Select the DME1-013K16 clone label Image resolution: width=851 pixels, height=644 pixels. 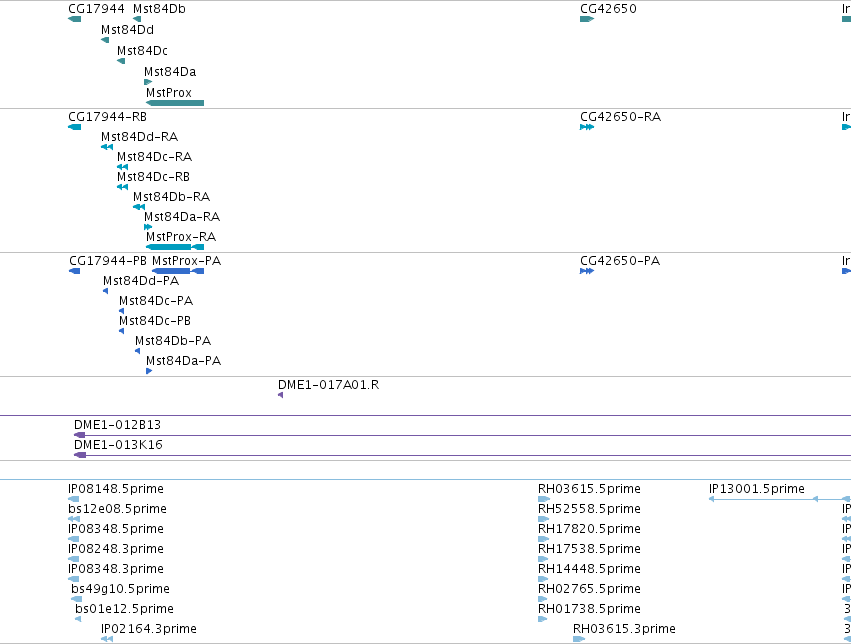click(118, 445)
